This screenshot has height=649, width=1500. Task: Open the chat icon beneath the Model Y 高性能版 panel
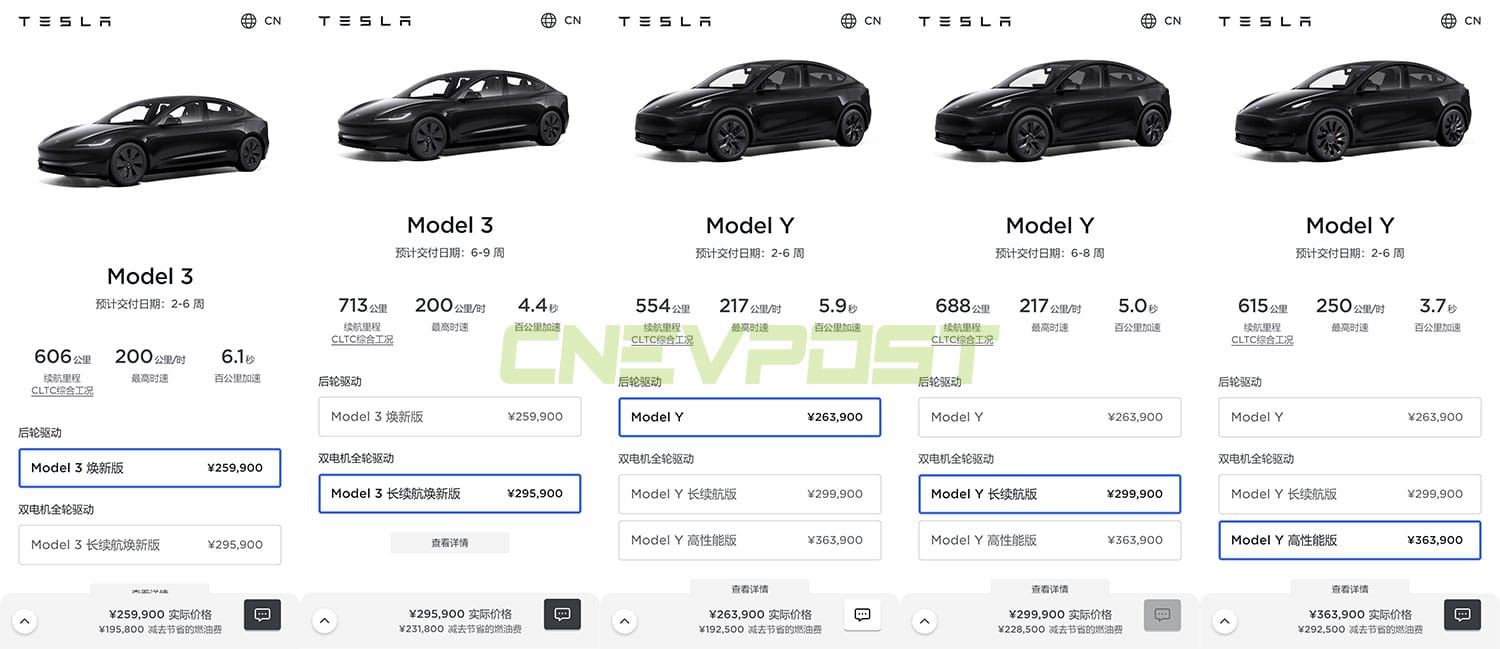tap(1461, 615)
